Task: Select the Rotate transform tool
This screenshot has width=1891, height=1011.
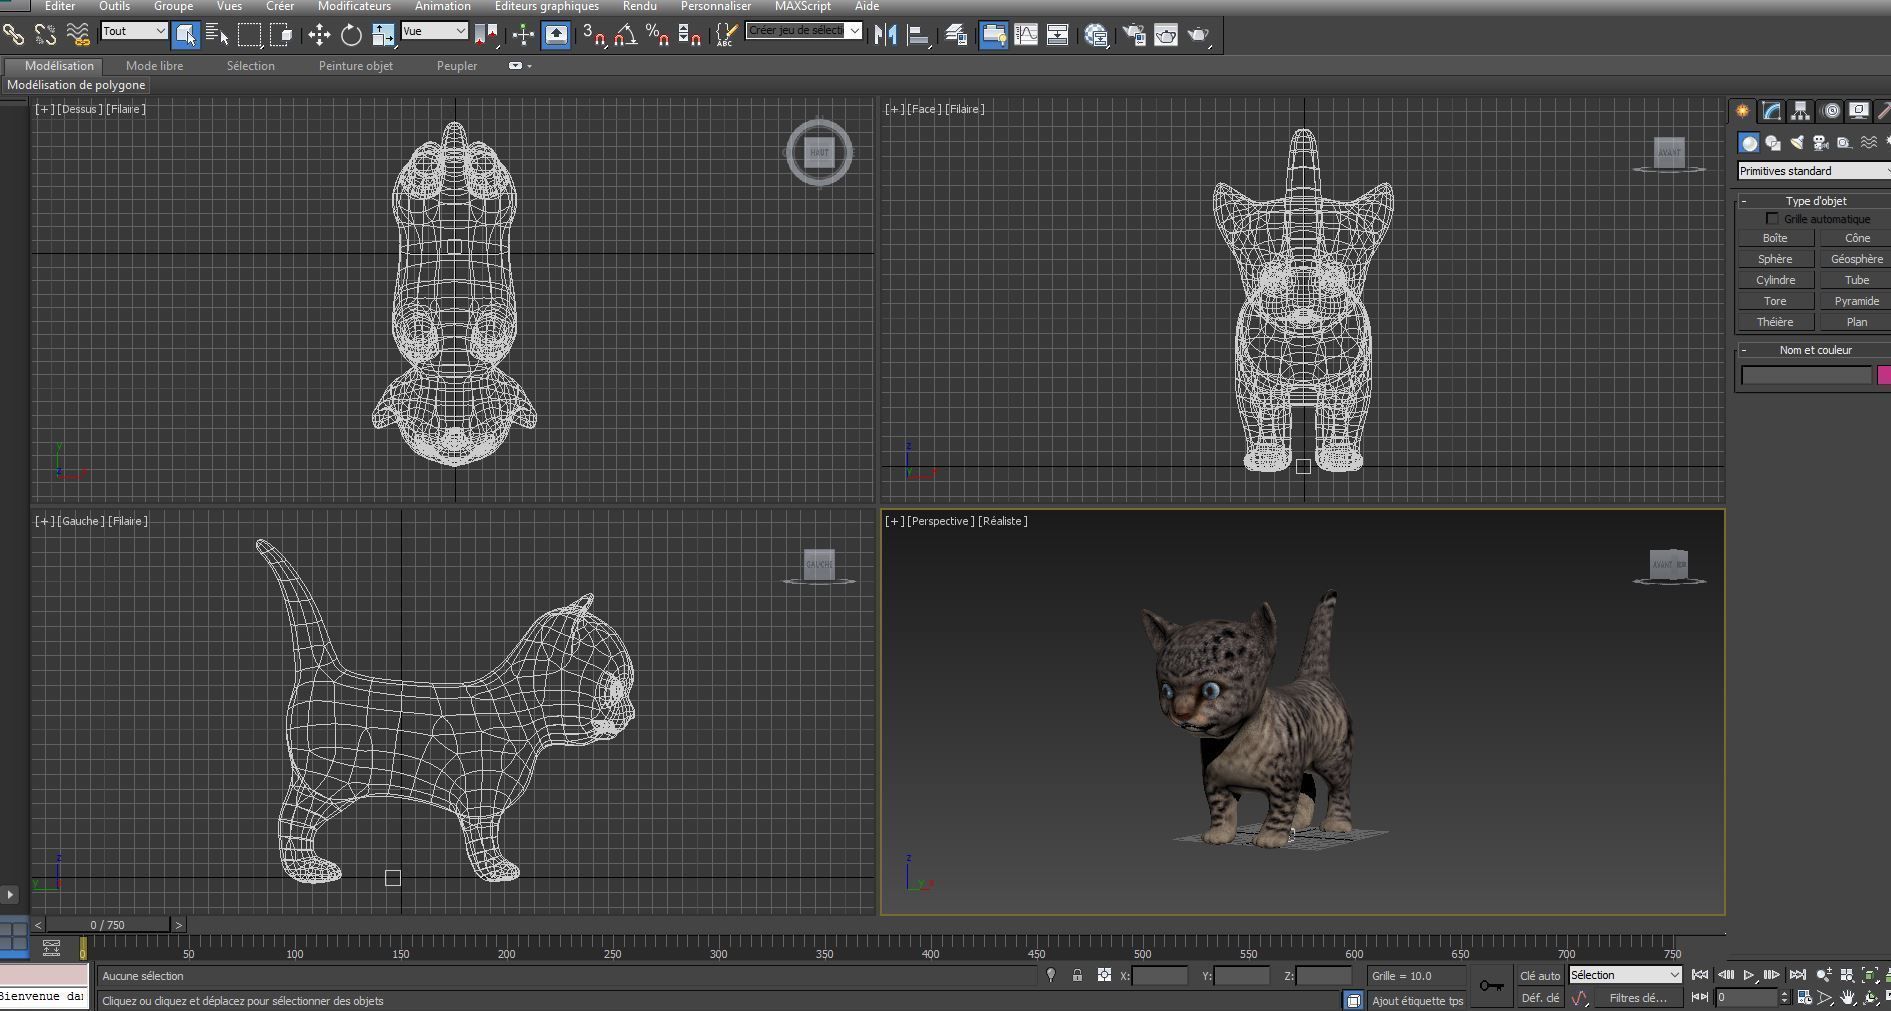Action: click(351, 35)
